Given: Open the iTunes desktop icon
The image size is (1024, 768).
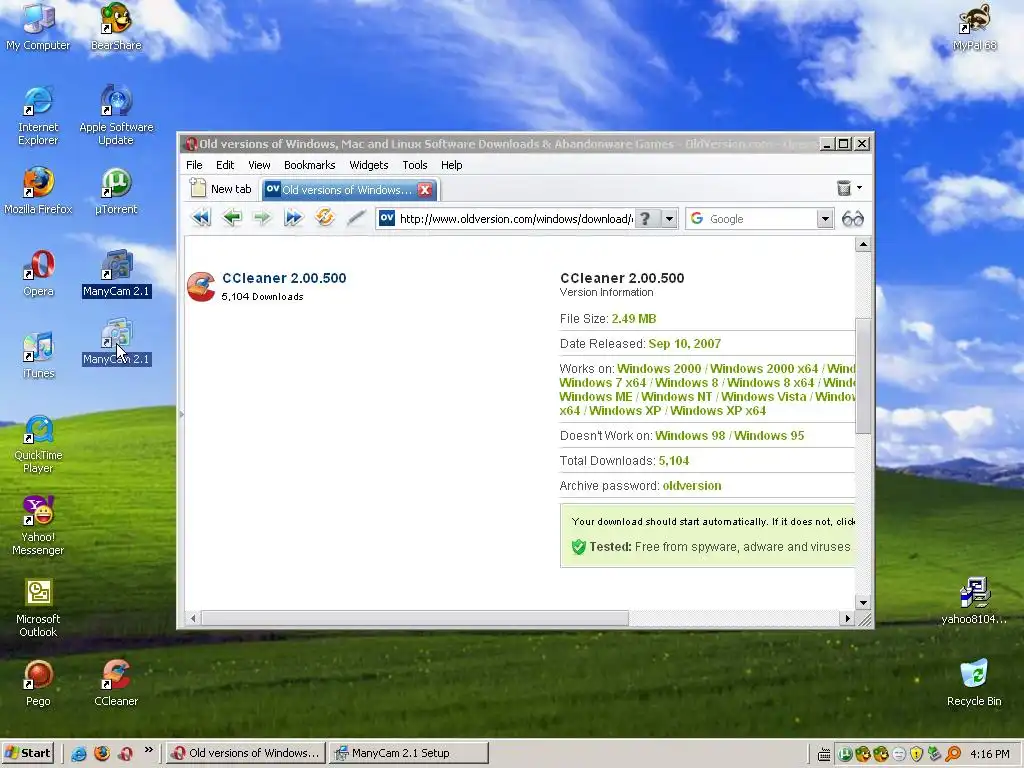Looking at the screenshot, I should (38, 355).
